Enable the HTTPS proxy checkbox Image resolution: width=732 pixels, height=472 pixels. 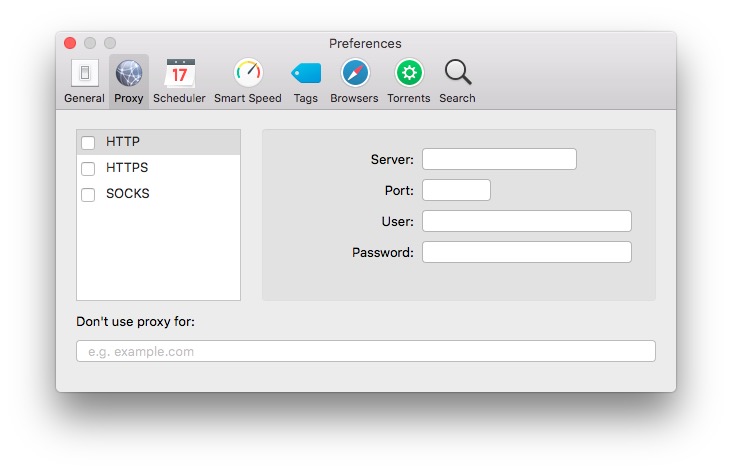pyautogui.click(x=88, y=168)
